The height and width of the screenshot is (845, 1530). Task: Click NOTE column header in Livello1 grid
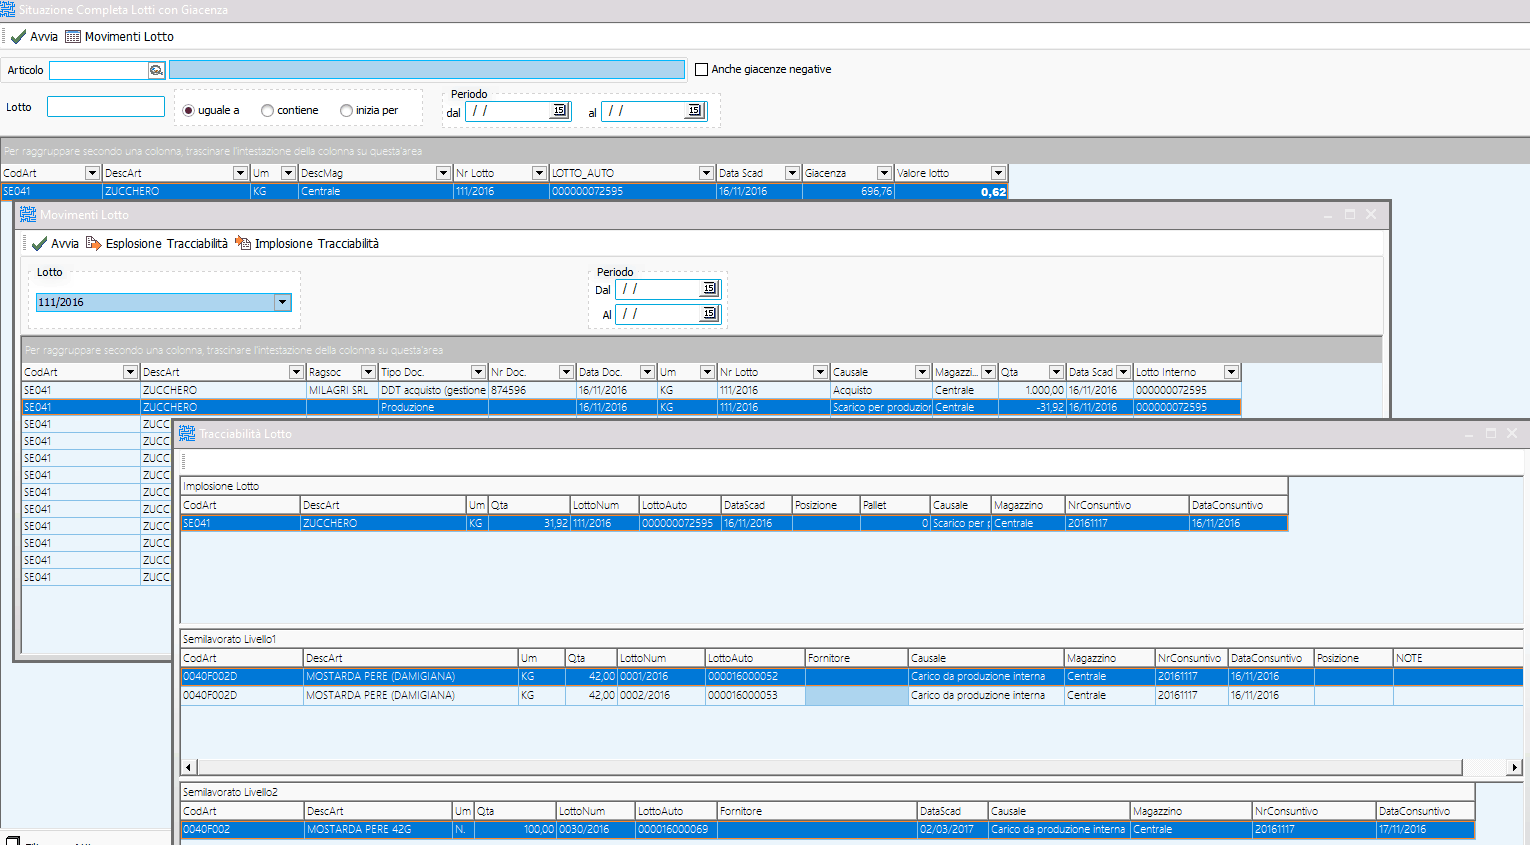pos(1458,658)
